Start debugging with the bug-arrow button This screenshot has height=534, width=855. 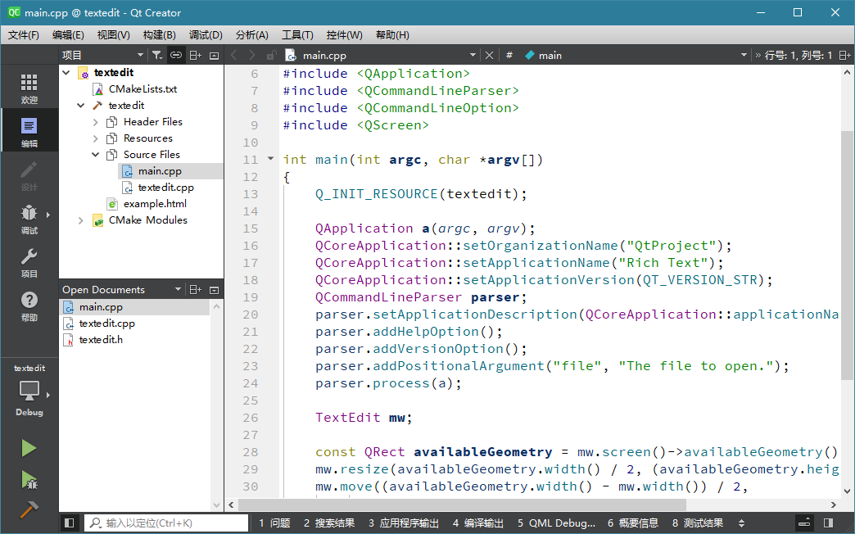point(29,479)
